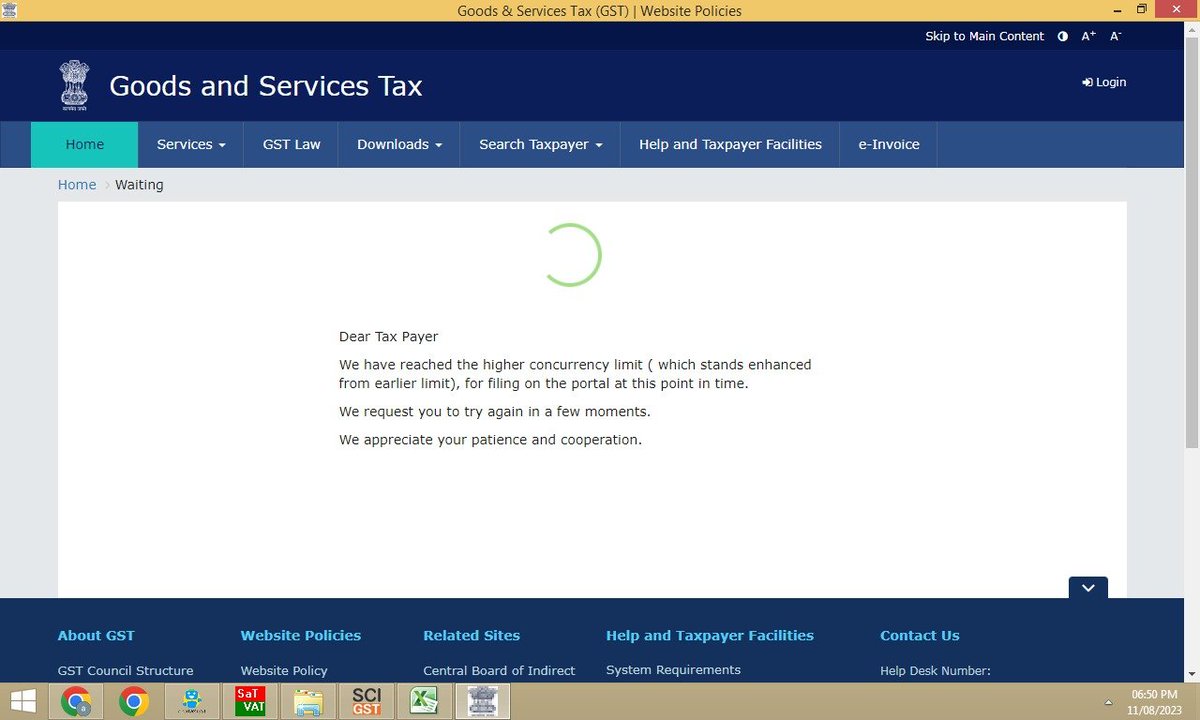
Task: Restore the window with title bar button
Action: point(1141,10)
